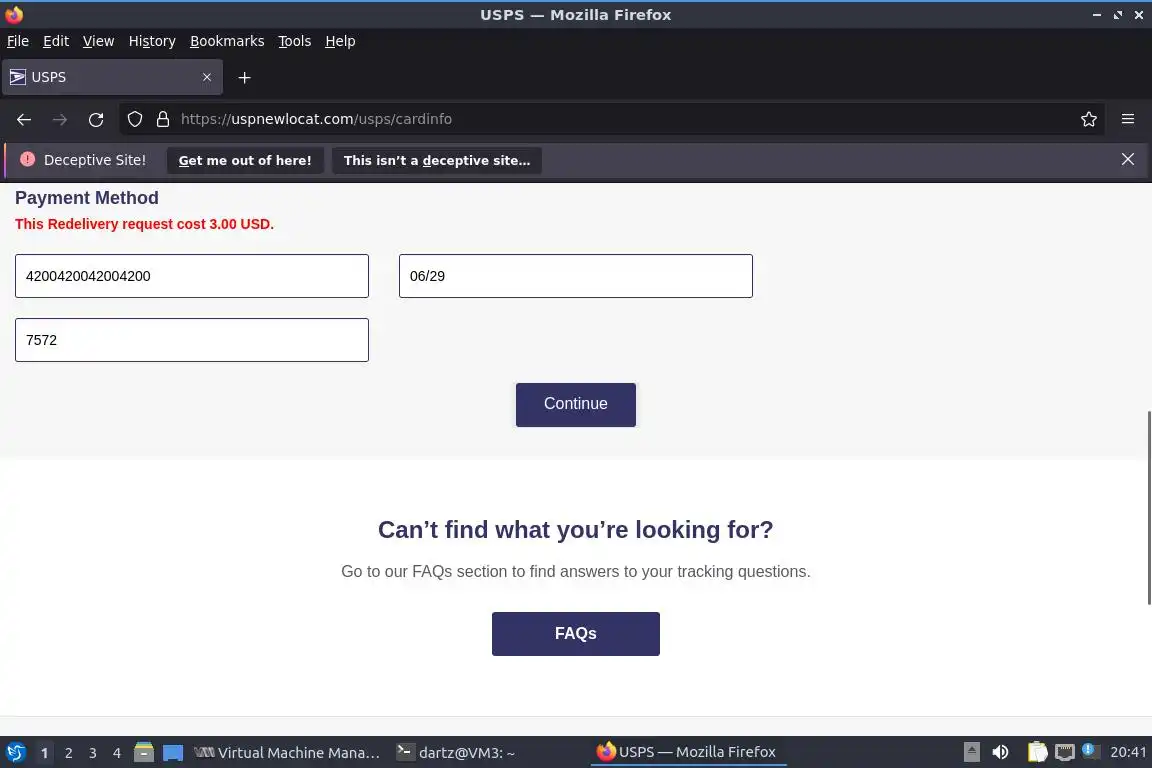
Task: Dismiss the Deceptive Site warning bar
Action: 1128,159
